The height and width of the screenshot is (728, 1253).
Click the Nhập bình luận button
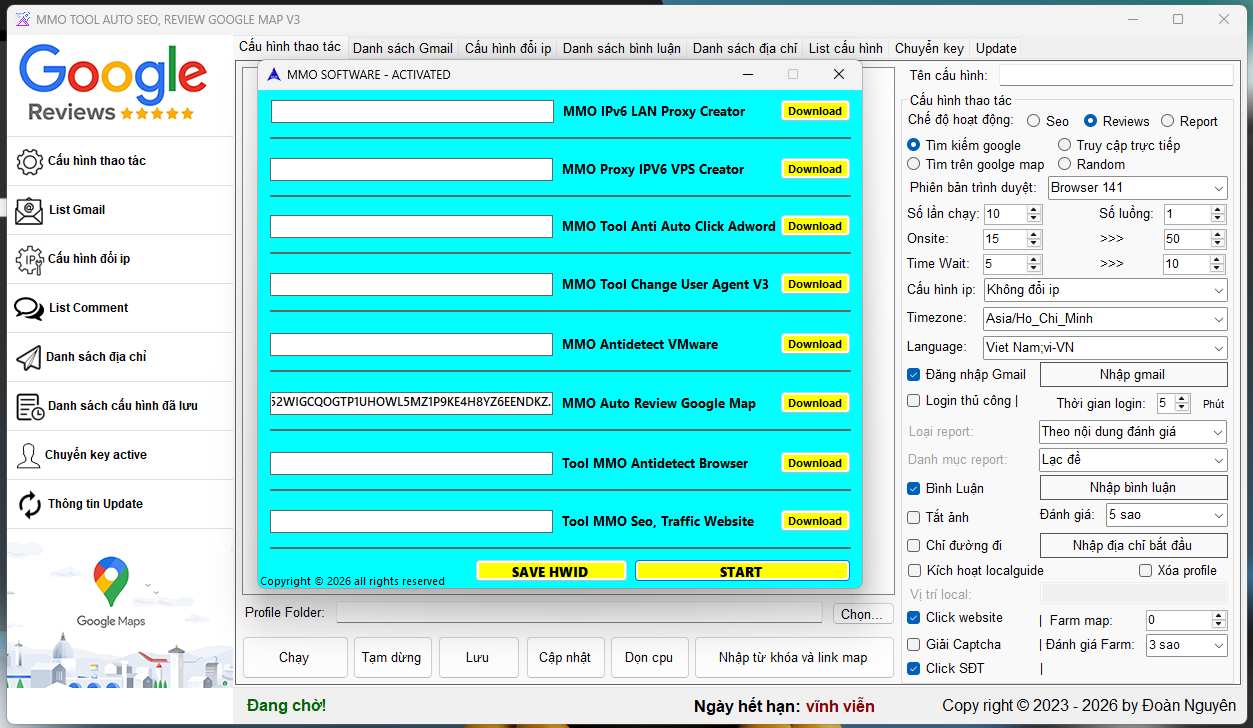pos(1134,488)
